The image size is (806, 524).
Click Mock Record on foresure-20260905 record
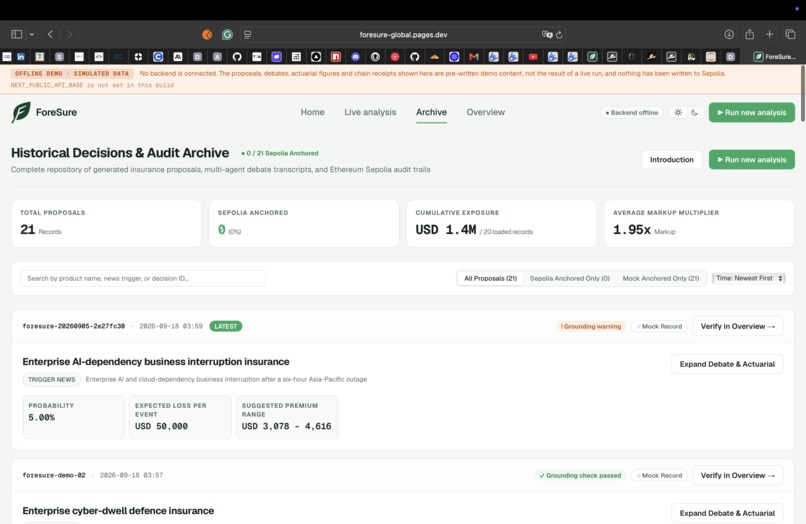click(x=659, y=327)
